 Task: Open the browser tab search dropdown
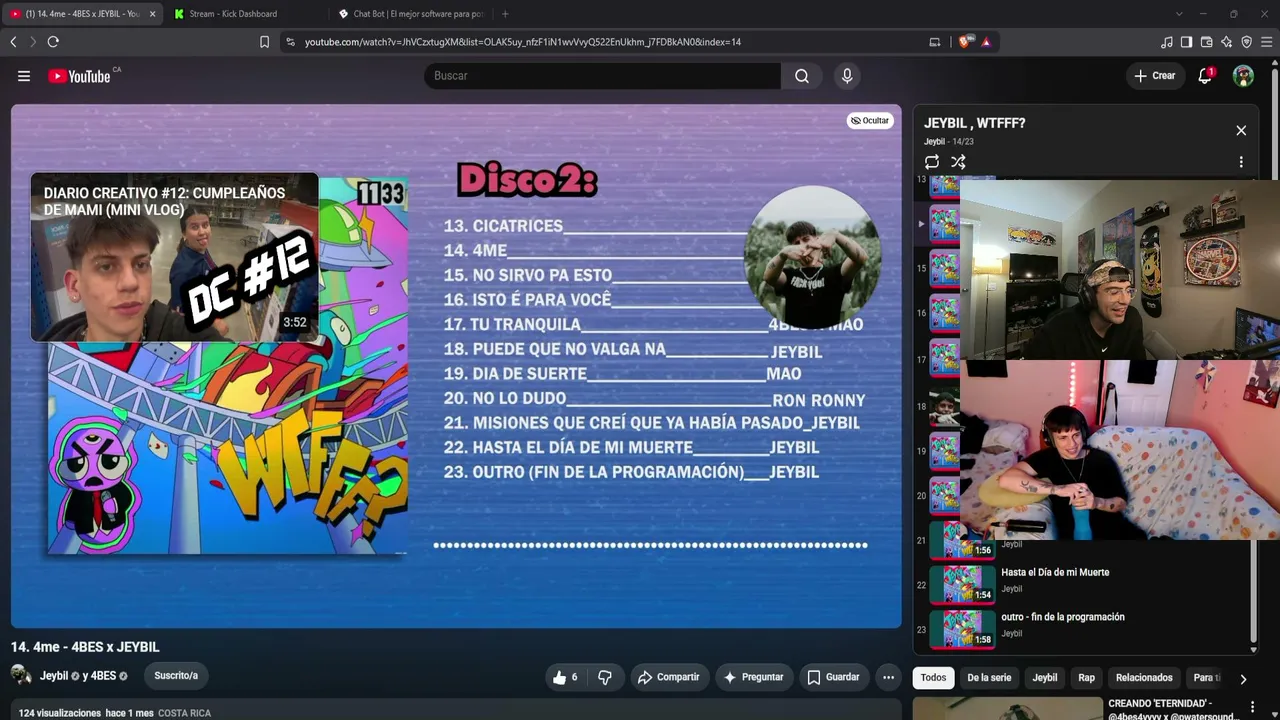tap(1179, 14)
